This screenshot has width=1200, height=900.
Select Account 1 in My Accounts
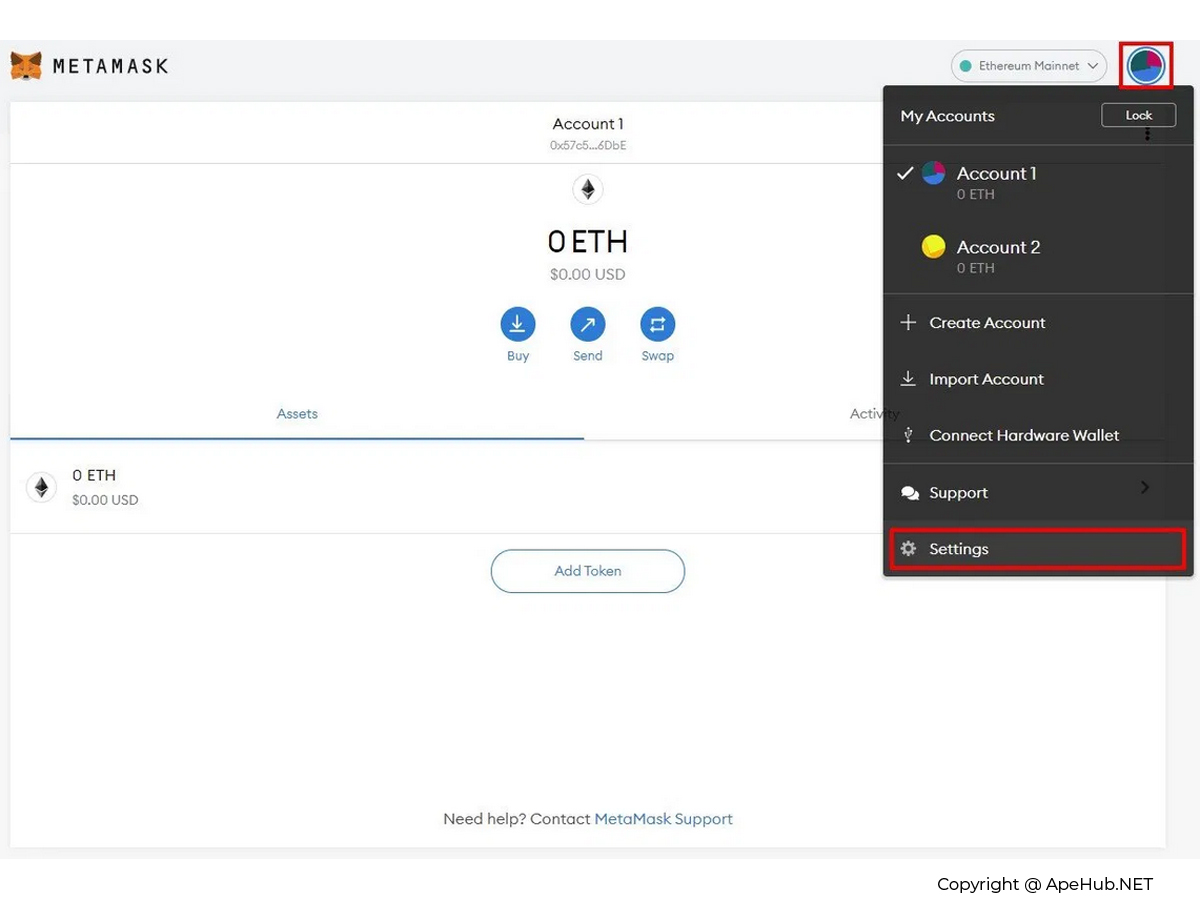[x=997, y=182]
